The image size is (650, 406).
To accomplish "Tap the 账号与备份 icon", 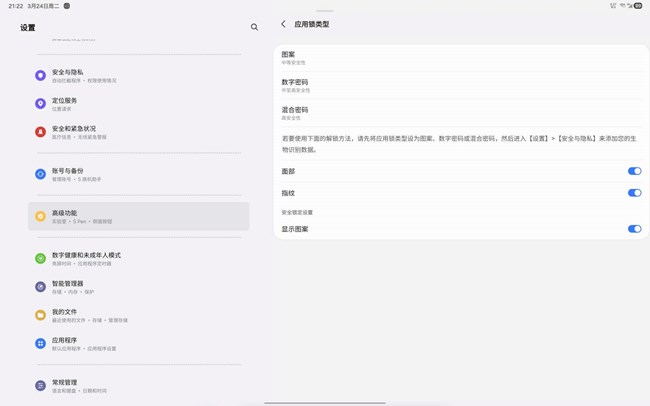I will click(x=41, y=174).
